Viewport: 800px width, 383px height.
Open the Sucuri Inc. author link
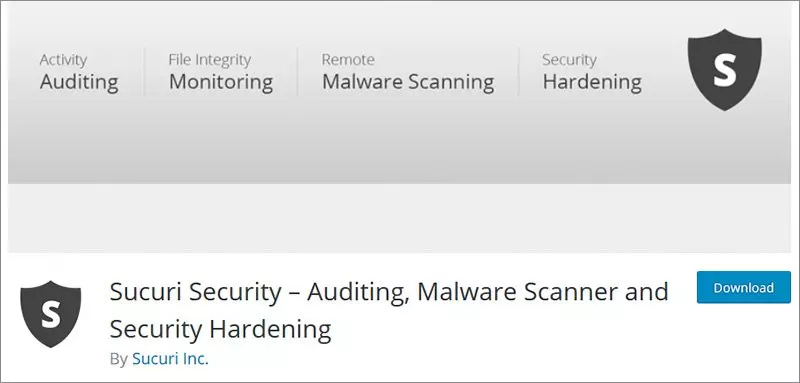[170, 359]
